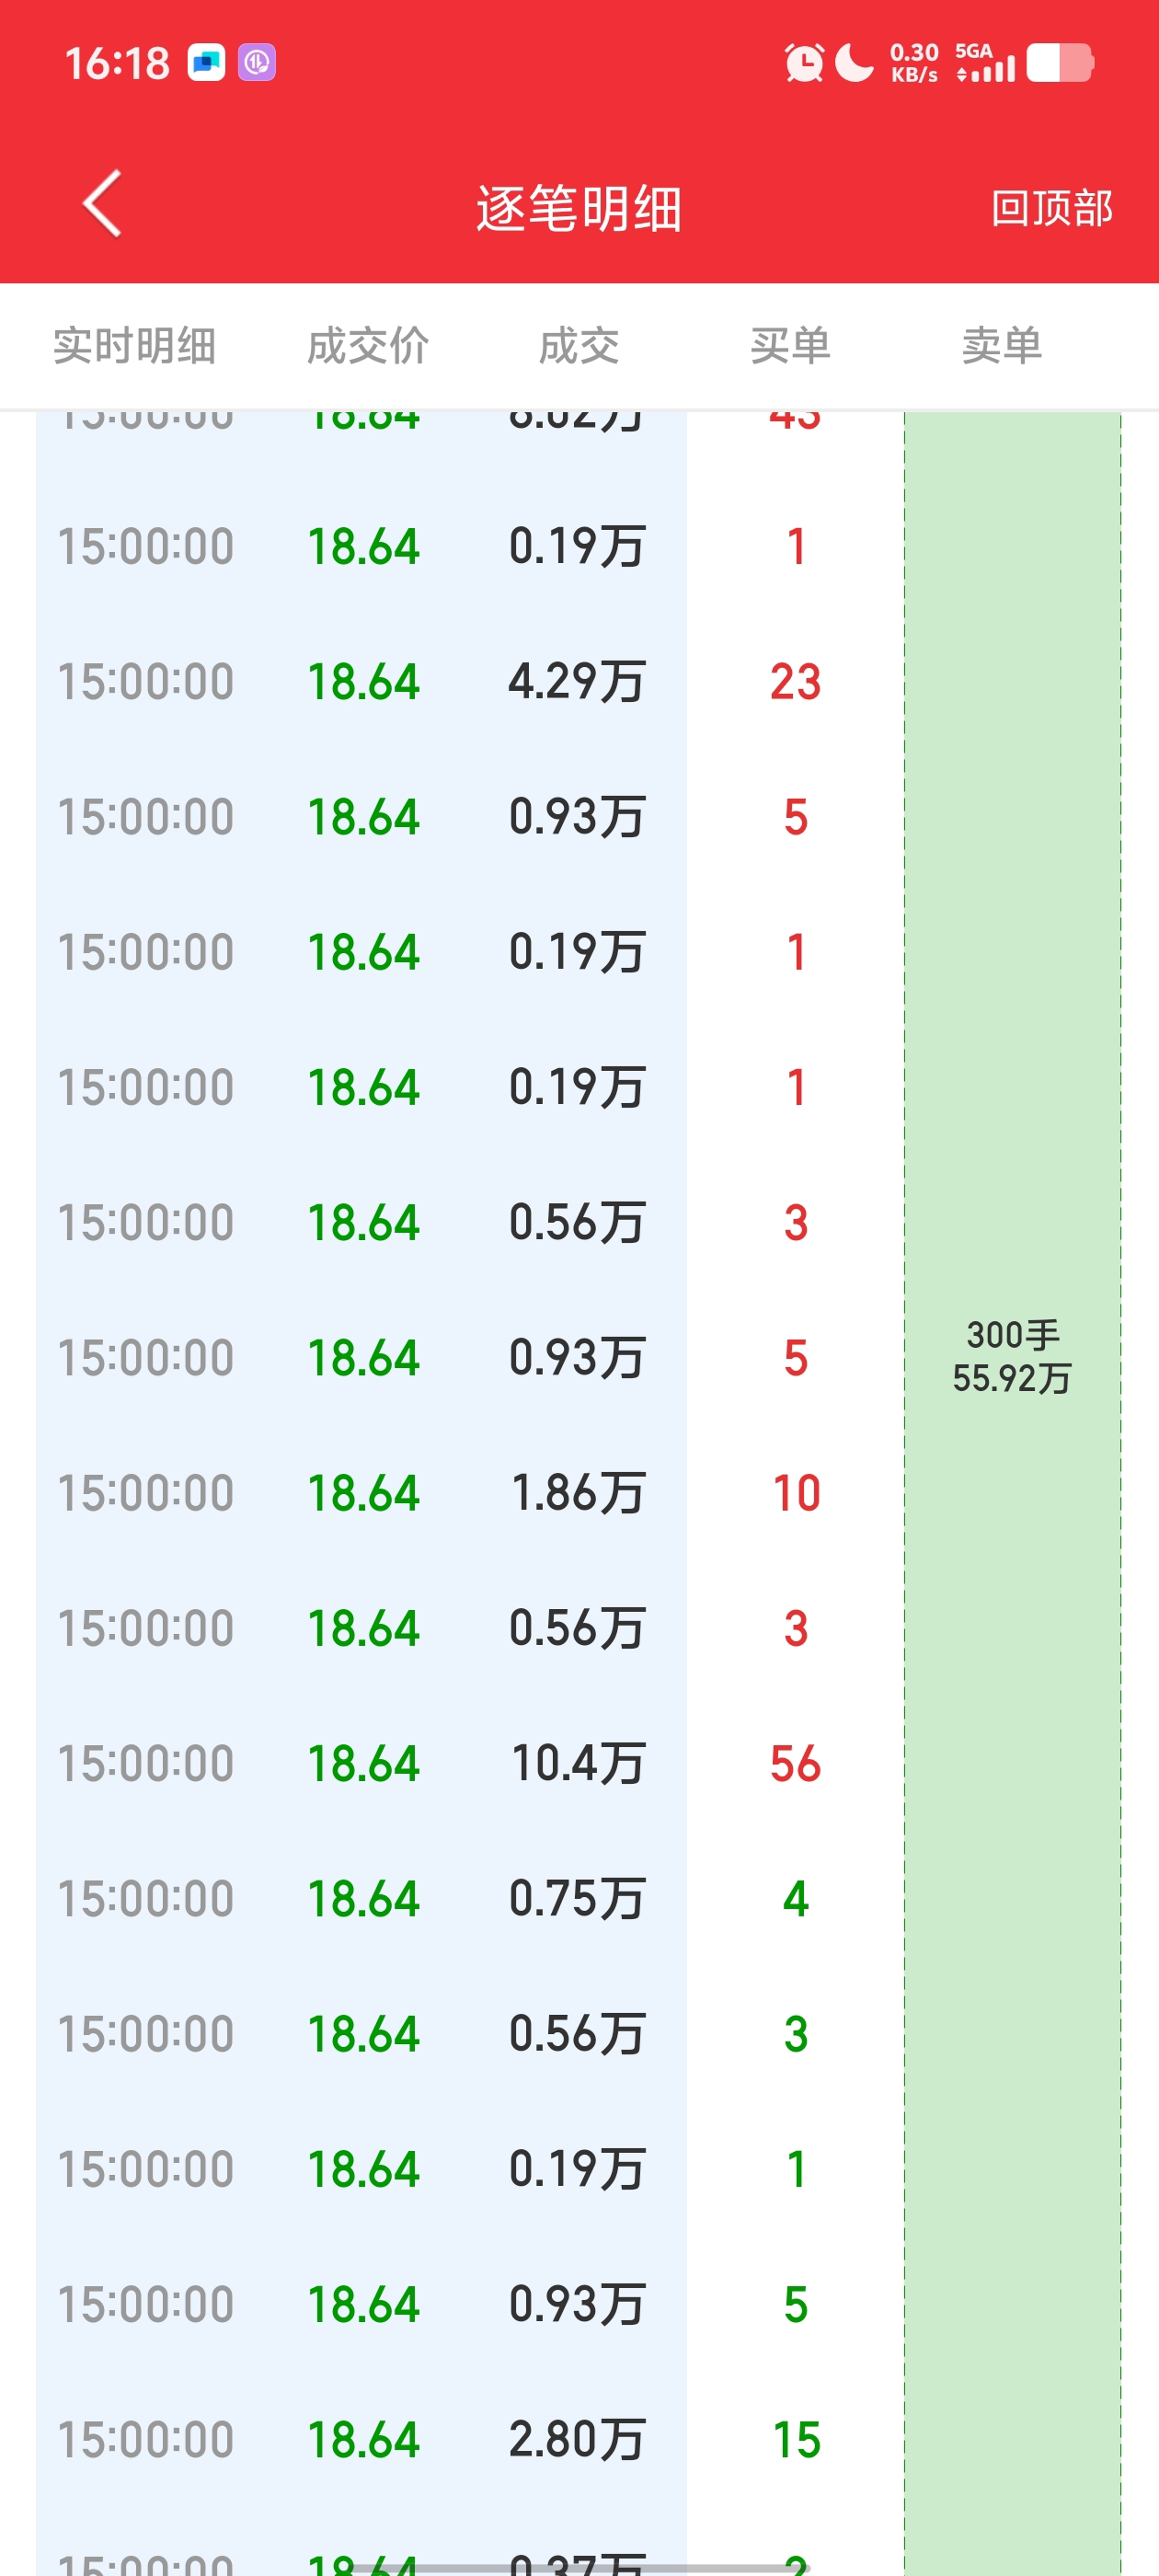Tap the 0.30 KB/s network speed indicator
This screenshot has height=2576, width=1159.
914,62
